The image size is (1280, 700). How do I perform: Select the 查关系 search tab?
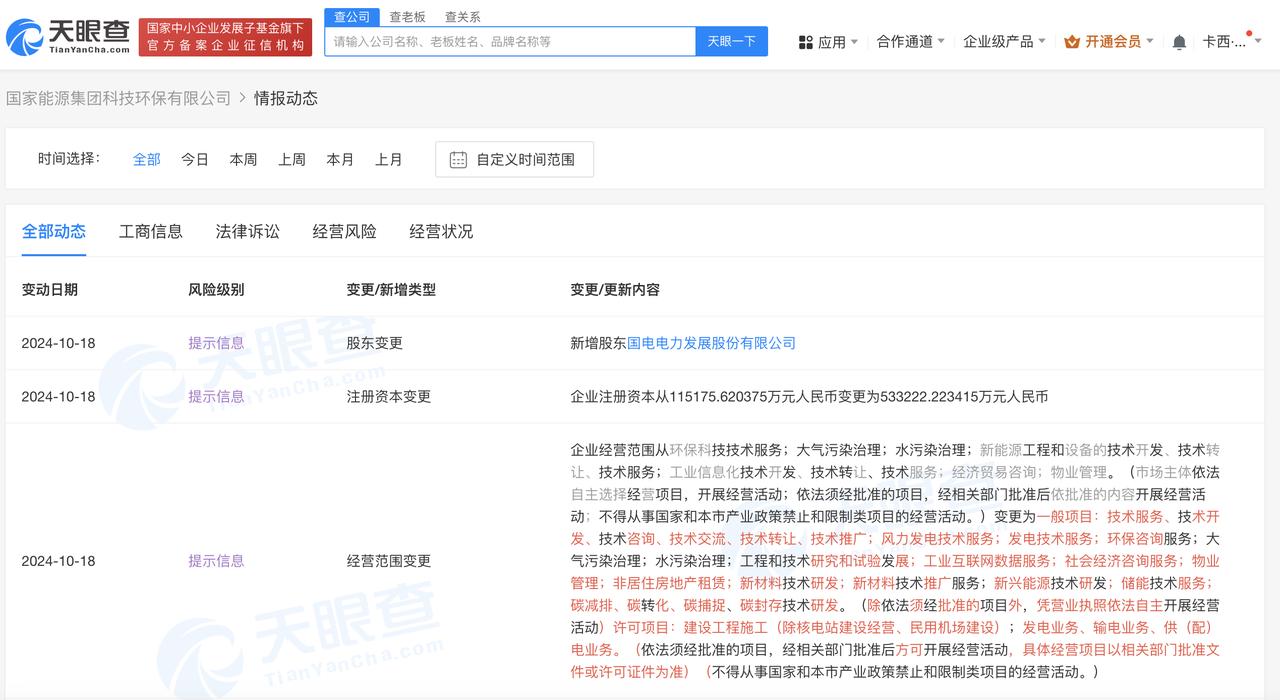[x=462, y=17]
